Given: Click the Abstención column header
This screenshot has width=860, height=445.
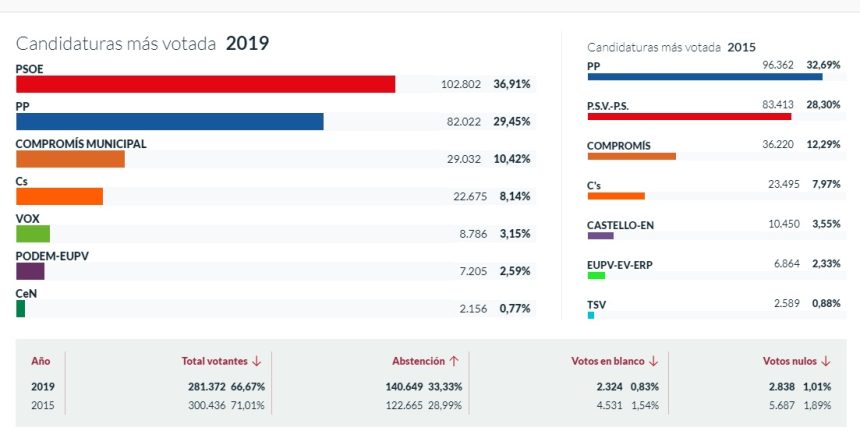Looking at the screenshot, I should click(418, 361).
